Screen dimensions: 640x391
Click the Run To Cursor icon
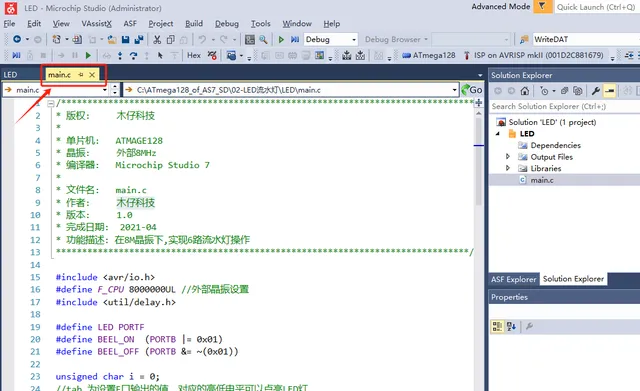click(160, 55)
